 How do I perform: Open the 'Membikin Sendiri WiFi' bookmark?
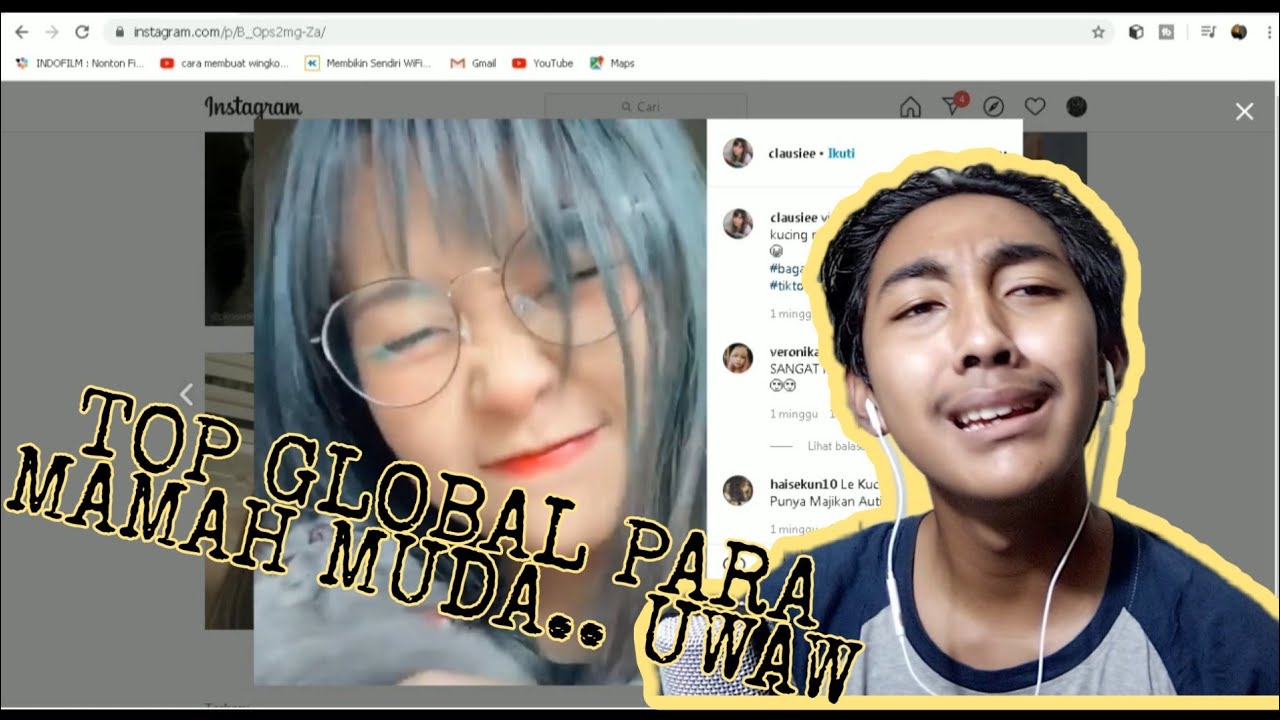point(368,63)
